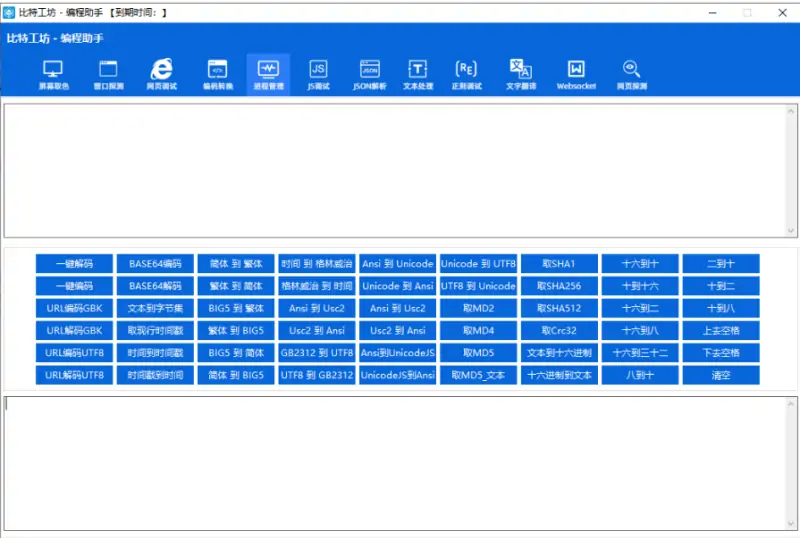This screenshot has width=800, height=538.
Task: Launch the 文字翻译 text translation tool
Action: click(520, 74)
